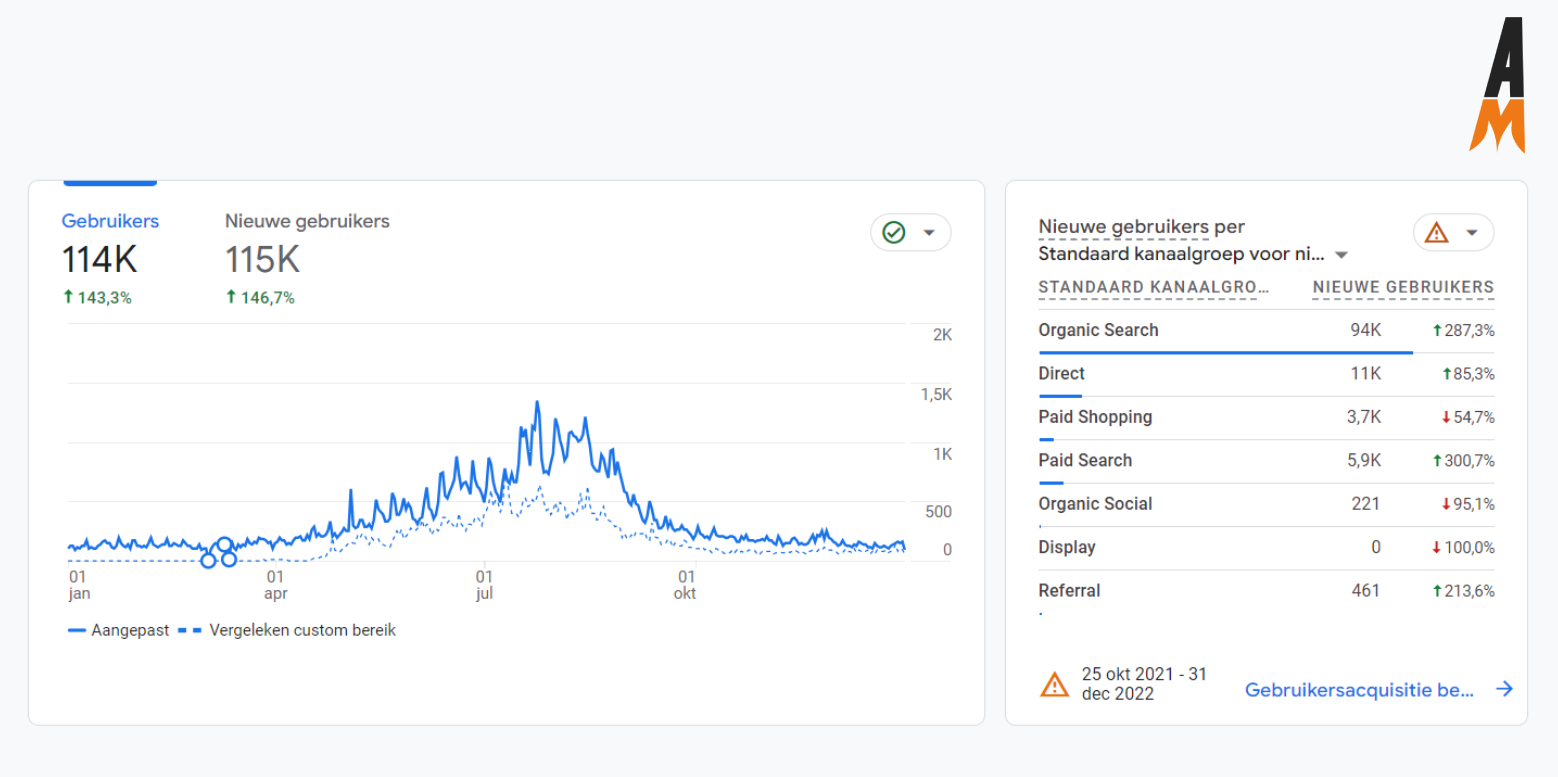Click the 85,3% change for Direct
The width and height of the screenshot is (1558, 777).
pyautogui.click(x=1468, y=374)
